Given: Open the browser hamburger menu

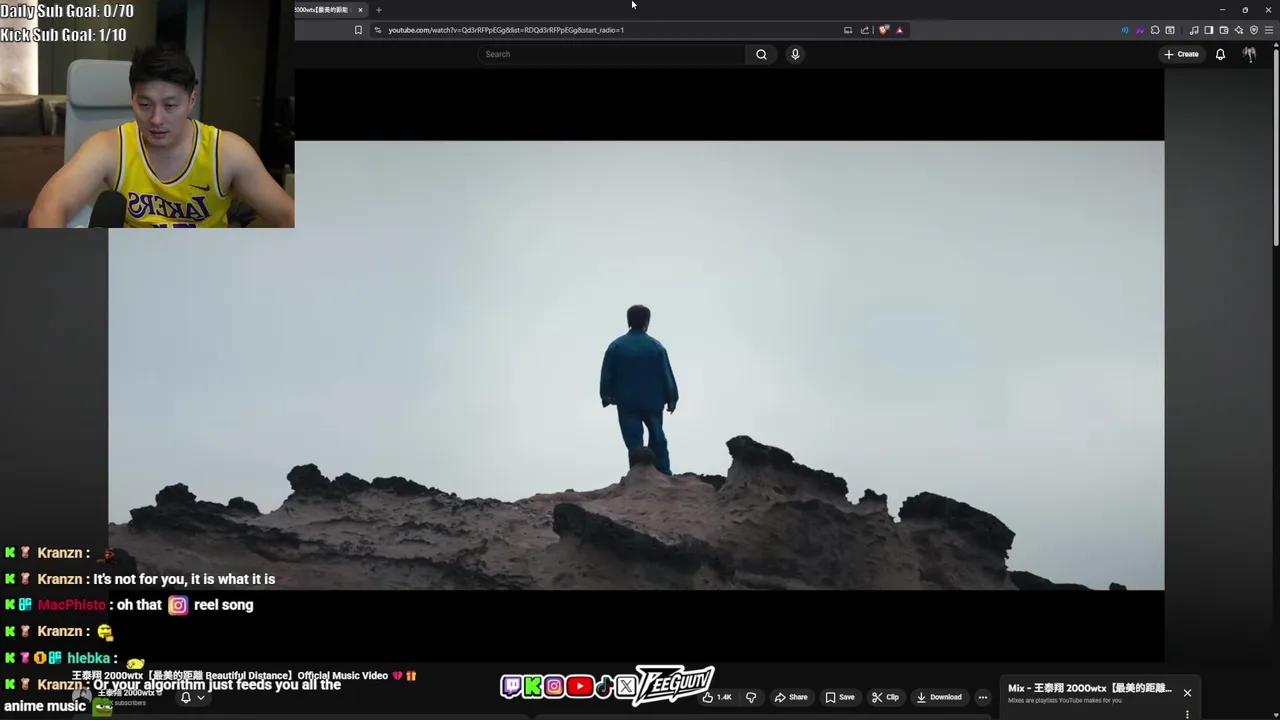Looking at the screenshot, I should [1269, 30].
